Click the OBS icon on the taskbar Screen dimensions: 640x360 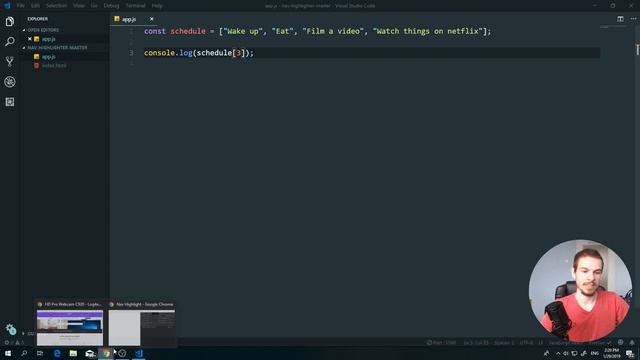tap(122, 353)
